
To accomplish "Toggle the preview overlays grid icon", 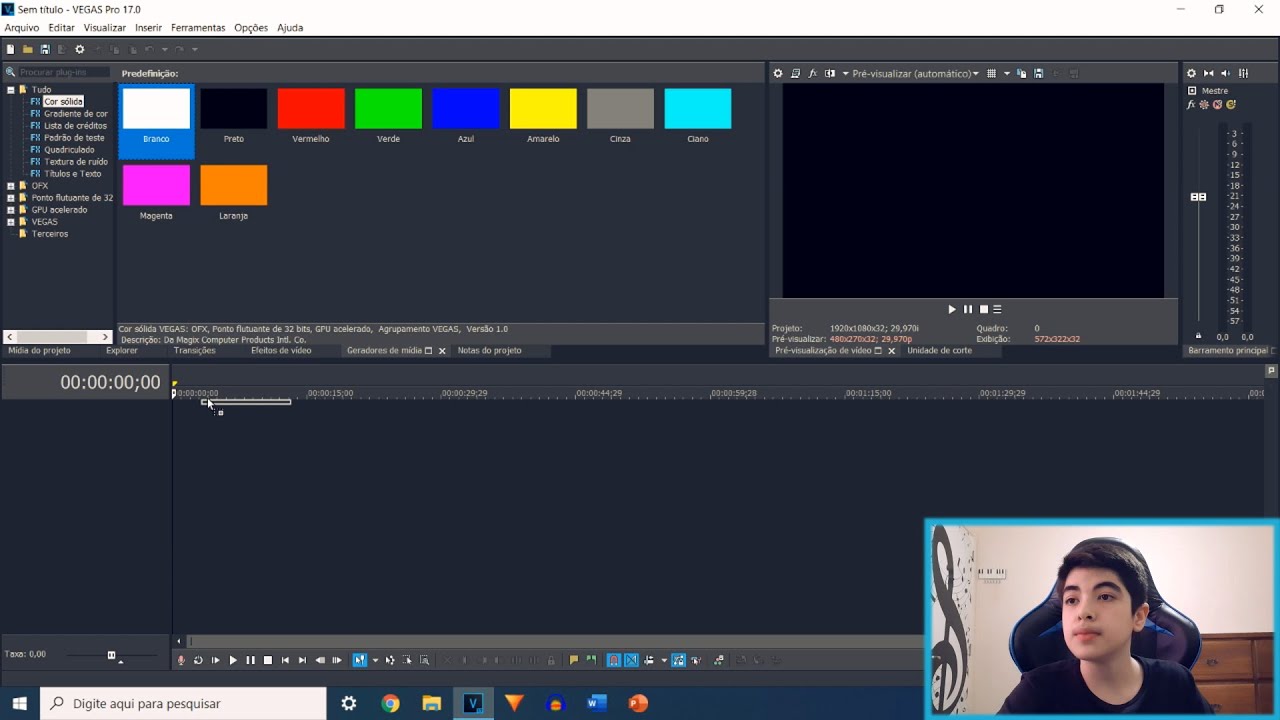I will point(992,73).
